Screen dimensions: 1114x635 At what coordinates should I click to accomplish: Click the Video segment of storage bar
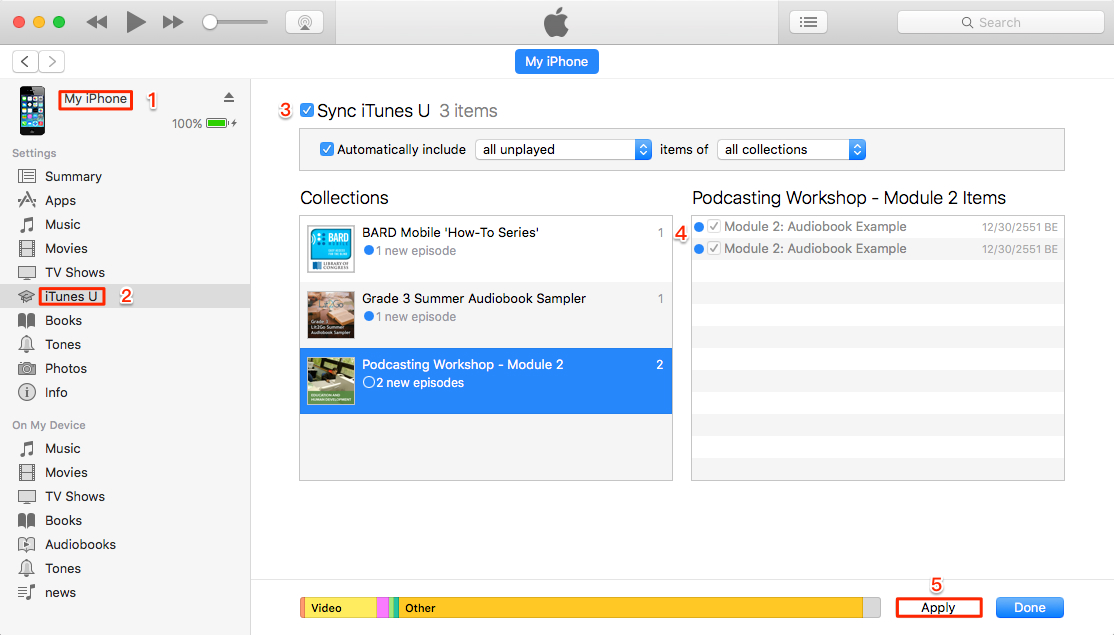(x=340, y=608)
